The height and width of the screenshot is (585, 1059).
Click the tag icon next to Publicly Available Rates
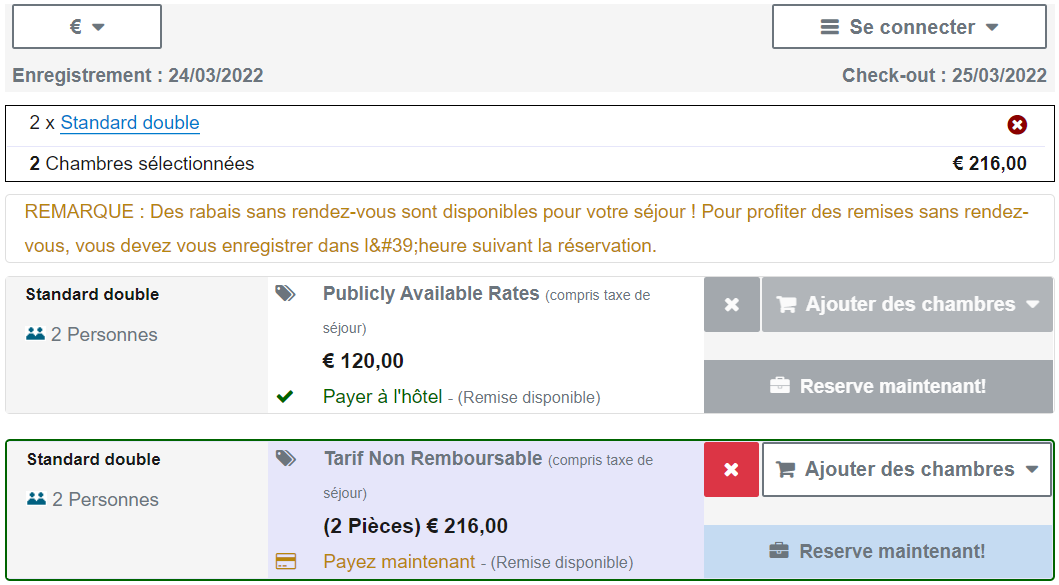point(286,294)
